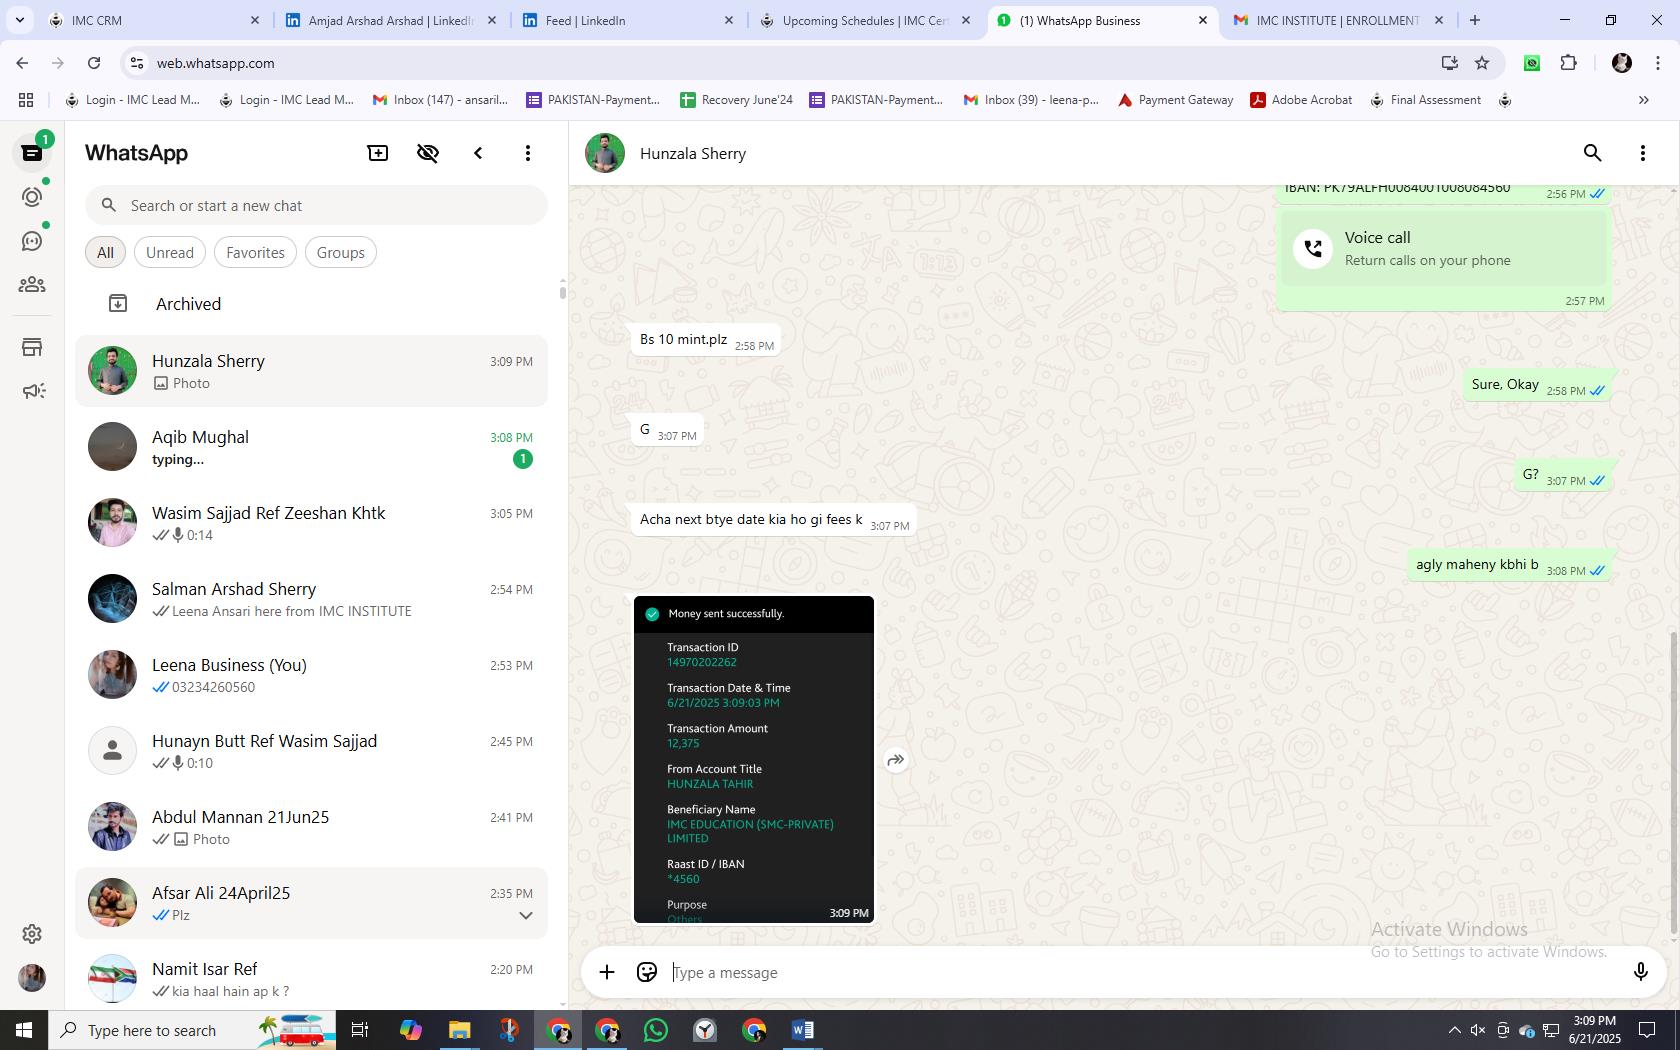
Task: Open Abdul Mannan 21Jun25 chat
Action: (311, 827)
